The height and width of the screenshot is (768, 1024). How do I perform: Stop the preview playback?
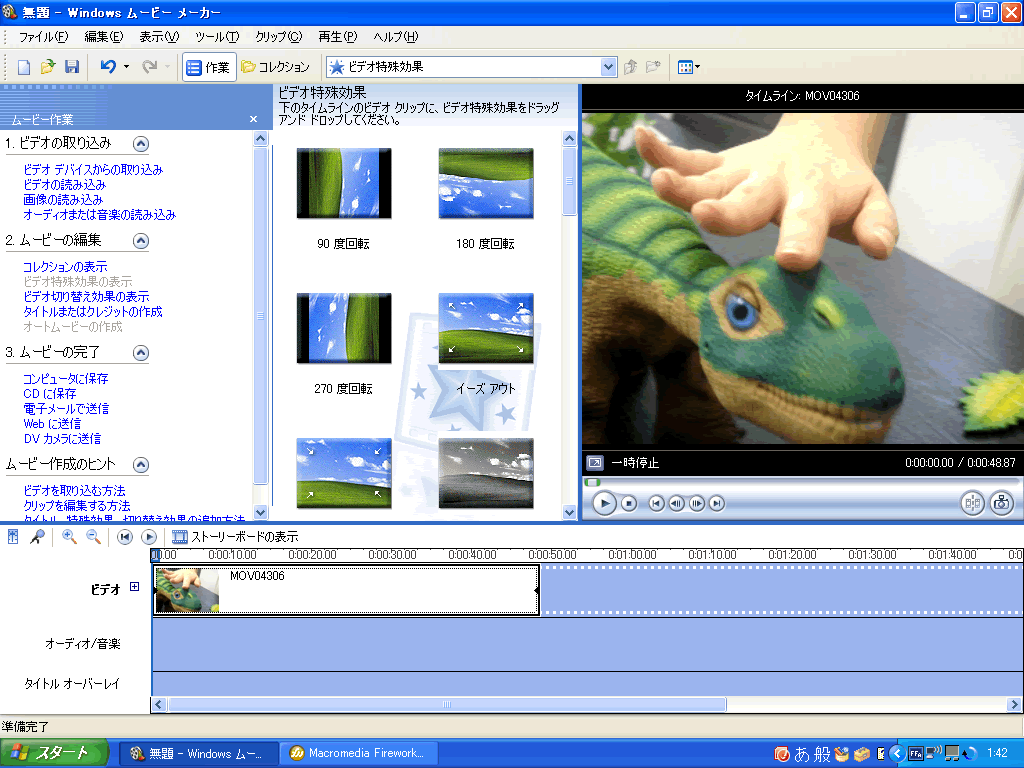pos(629,504)
